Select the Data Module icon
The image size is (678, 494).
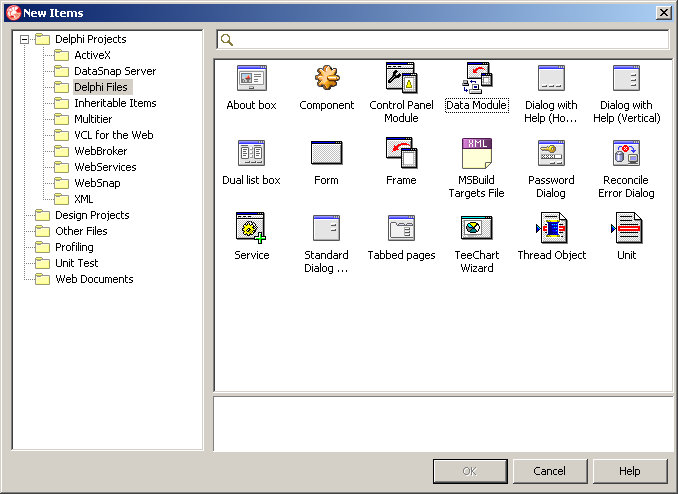pos(477,78)
